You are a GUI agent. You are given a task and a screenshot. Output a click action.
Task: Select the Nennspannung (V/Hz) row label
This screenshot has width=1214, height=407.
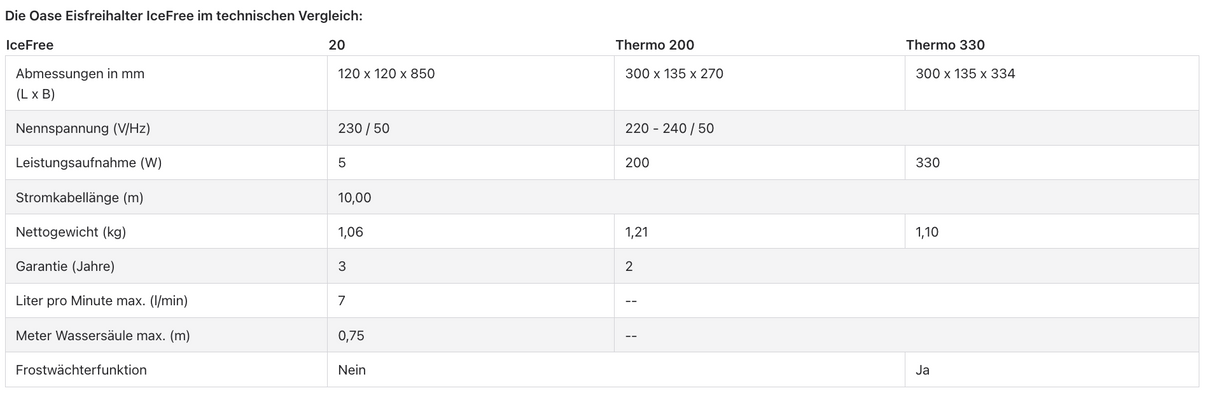(83, 128)
